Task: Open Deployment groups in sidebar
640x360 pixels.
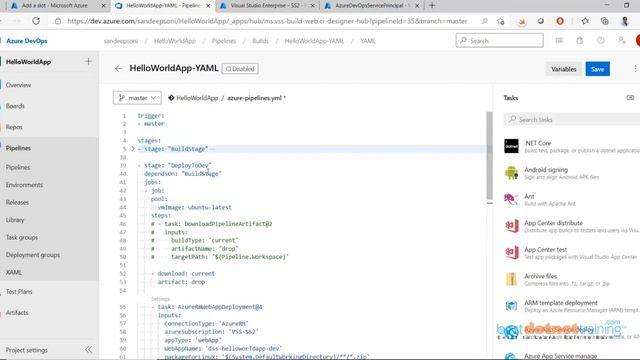Action: [x=33, y=255]
